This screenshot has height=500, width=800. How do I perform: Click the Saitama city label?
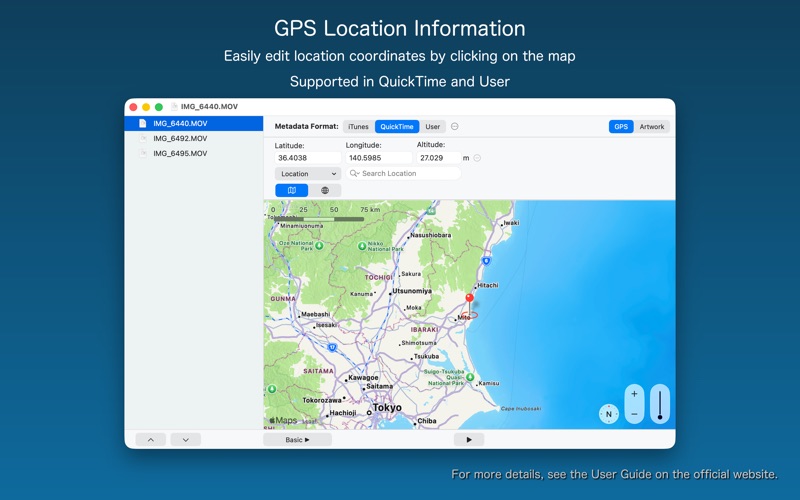click(380, 386)
